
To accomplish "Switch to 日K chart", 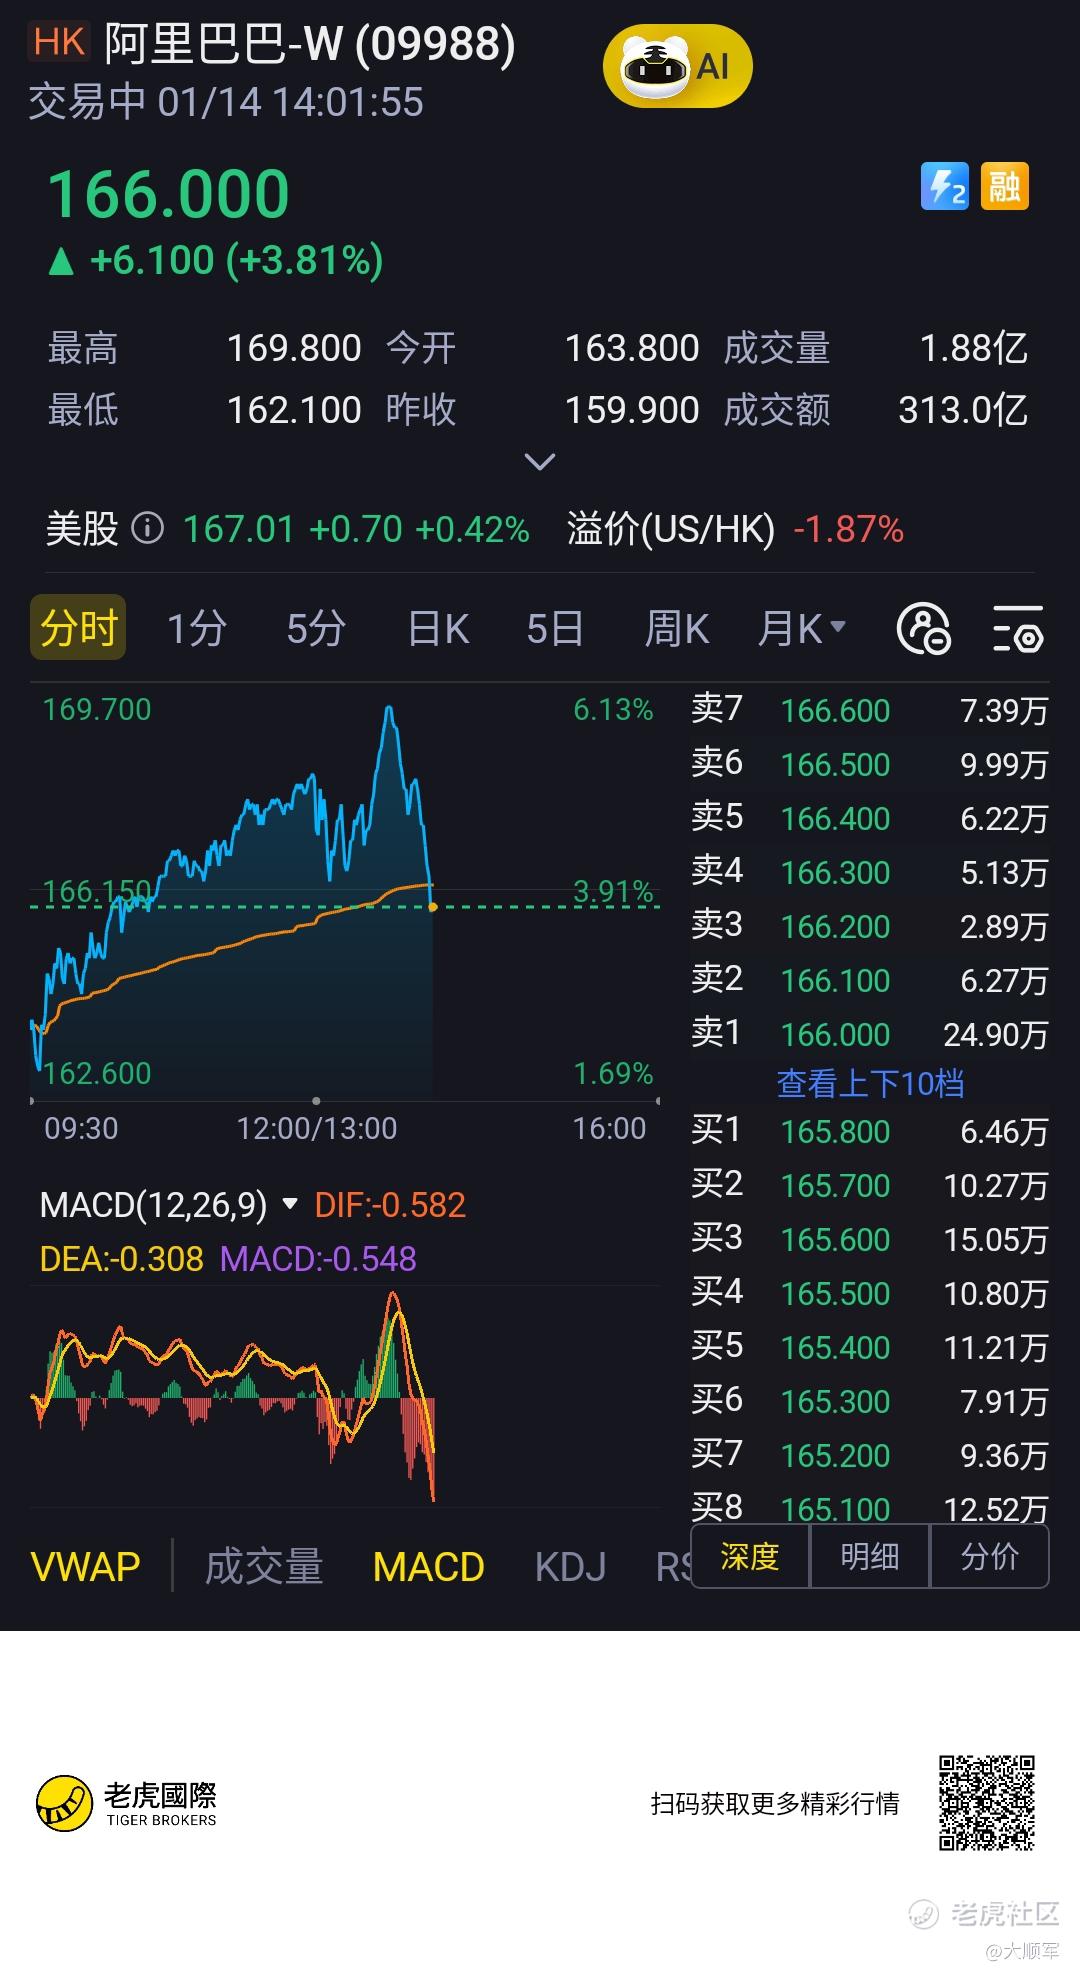I will pyautogui.click(x=438, y=629).
